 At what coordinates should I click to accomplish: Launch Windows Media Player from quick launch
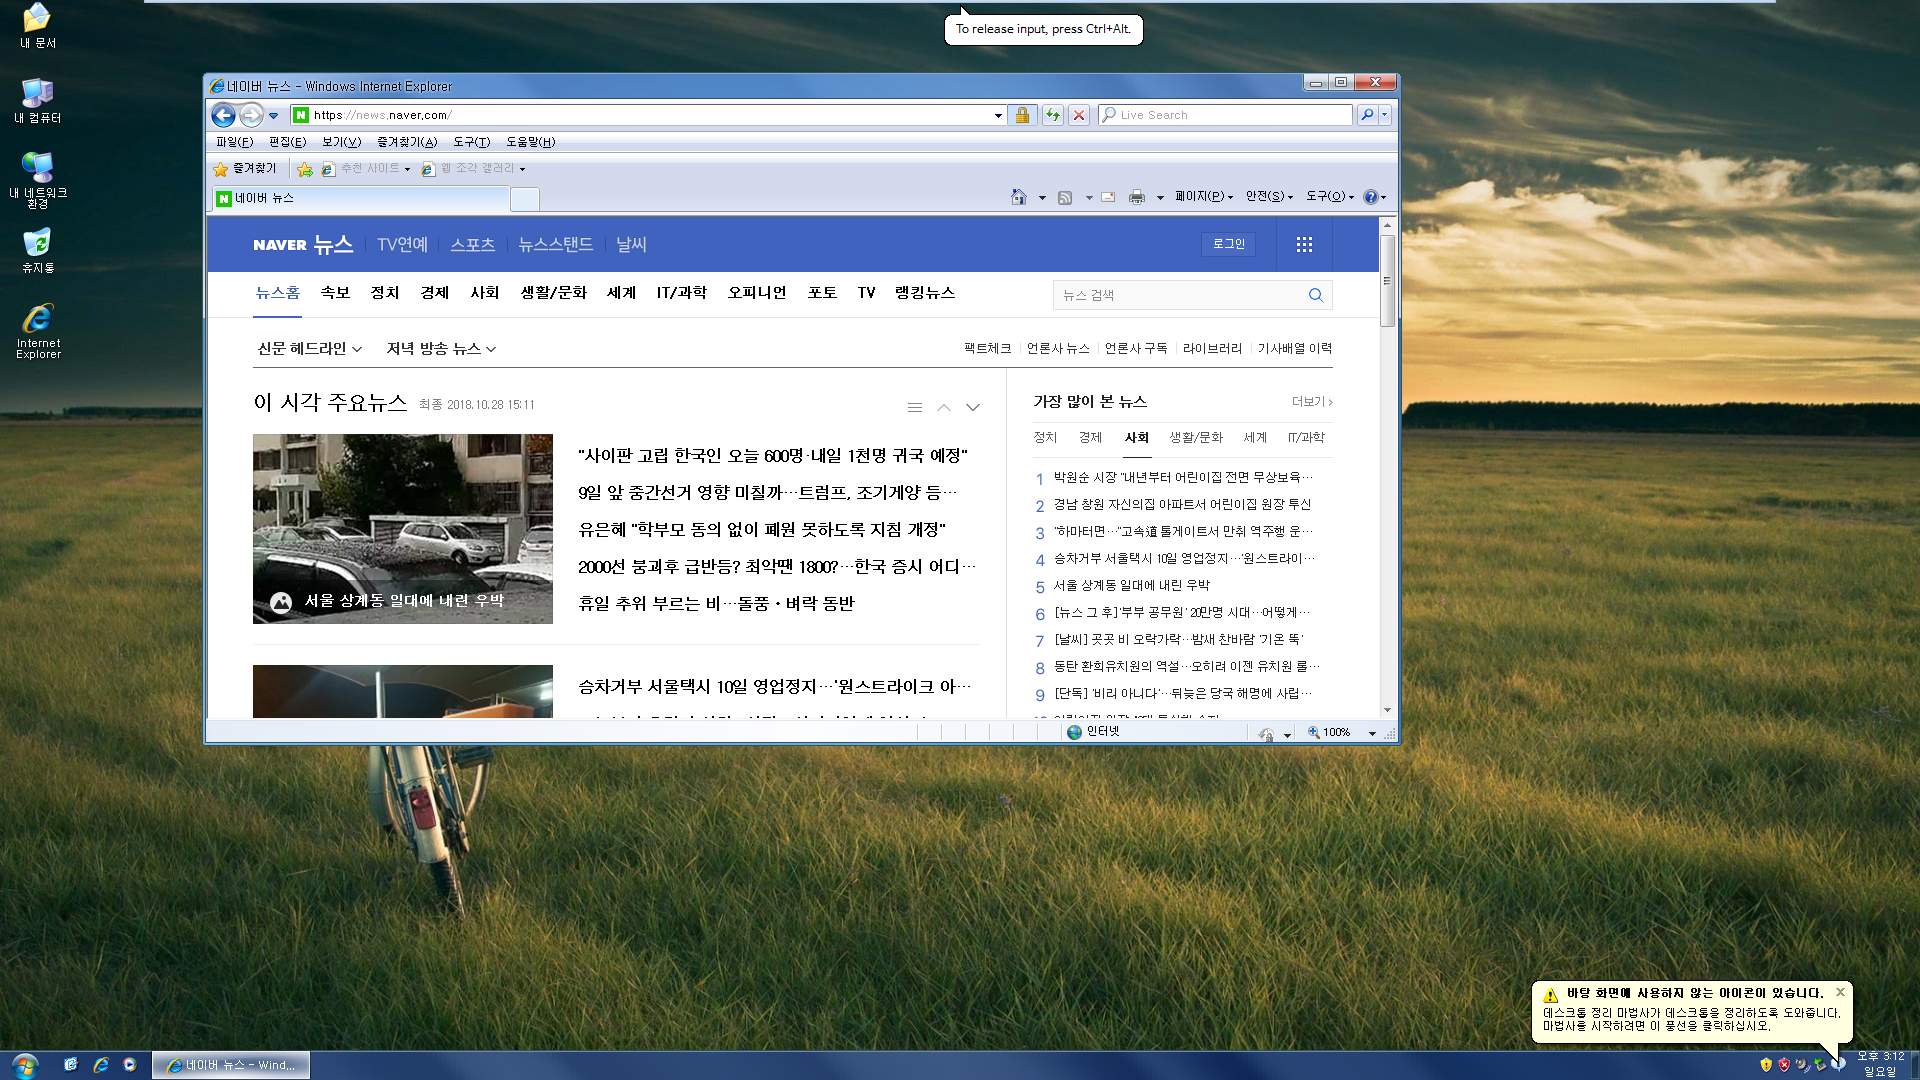tap(129, 1065)
